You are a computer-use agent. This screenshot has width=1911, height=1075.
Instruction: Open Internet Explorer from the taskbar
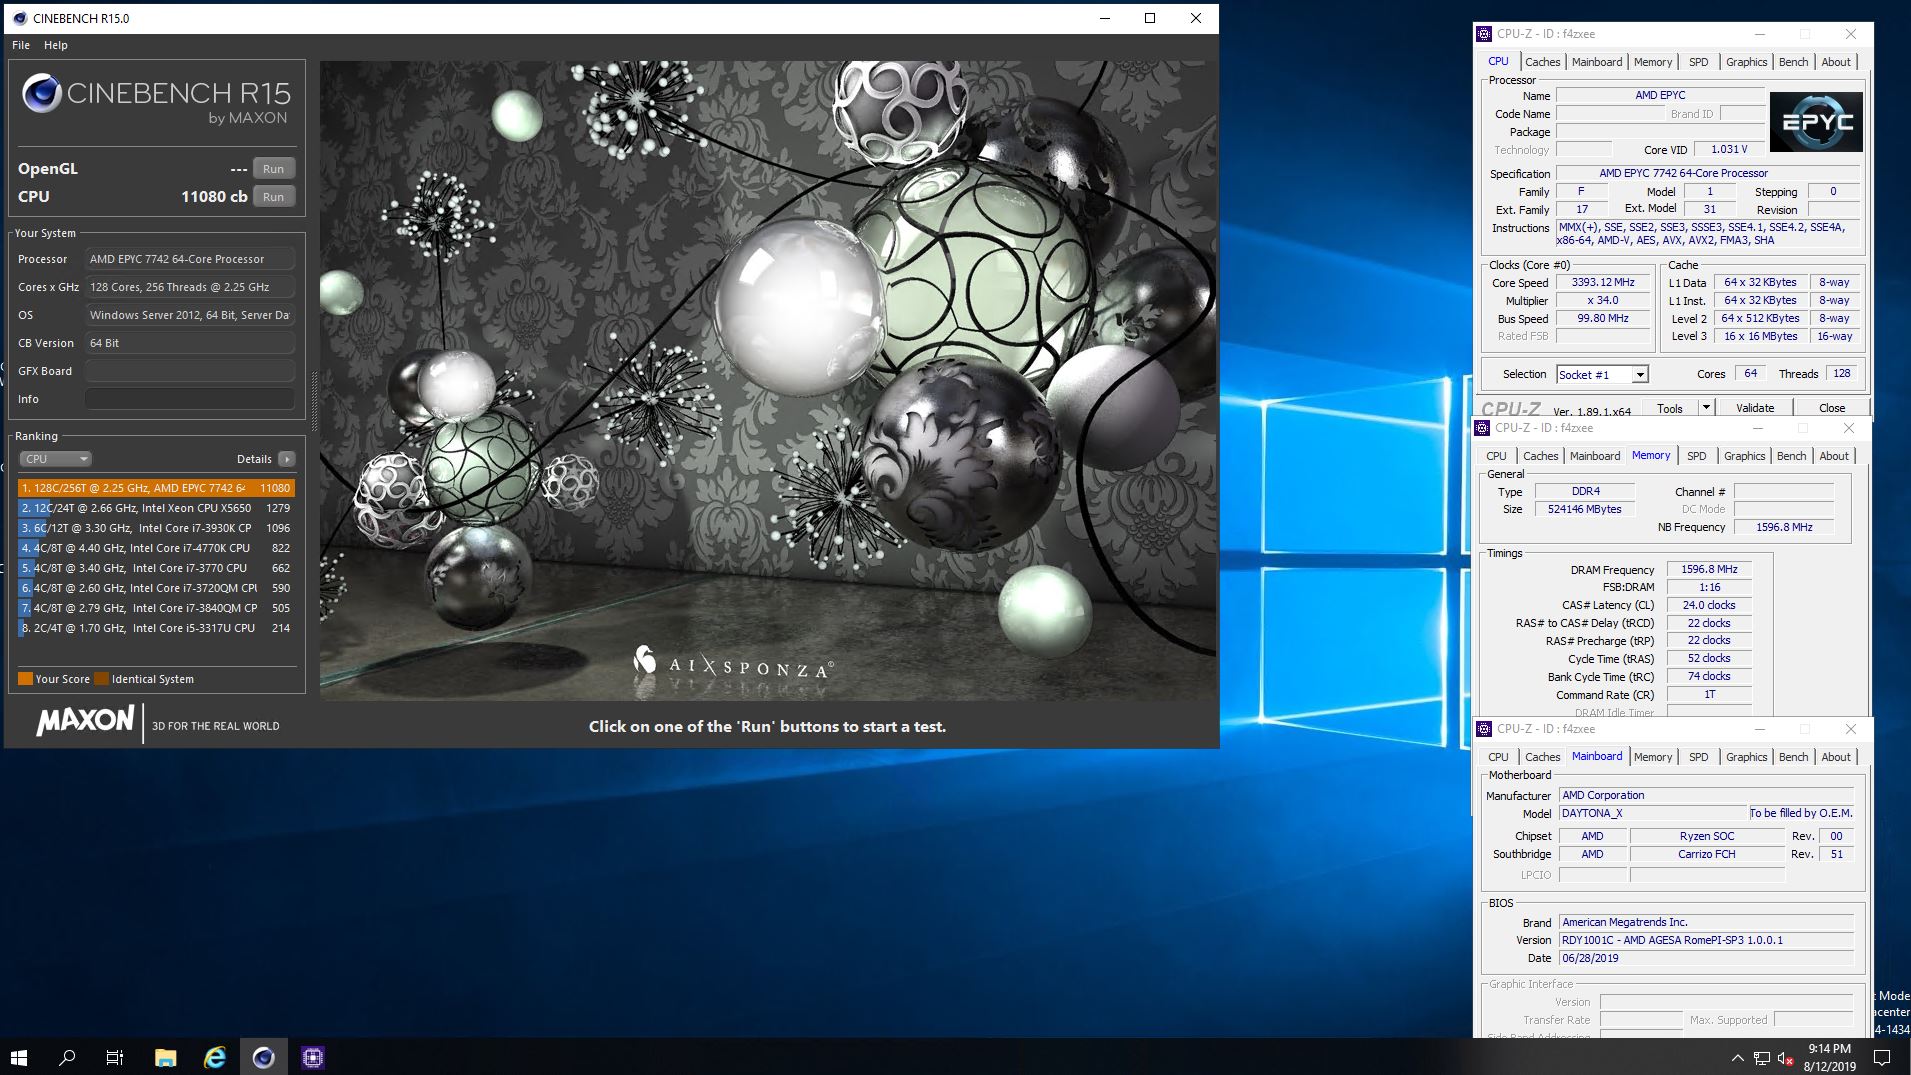[x=214, y=1057]
